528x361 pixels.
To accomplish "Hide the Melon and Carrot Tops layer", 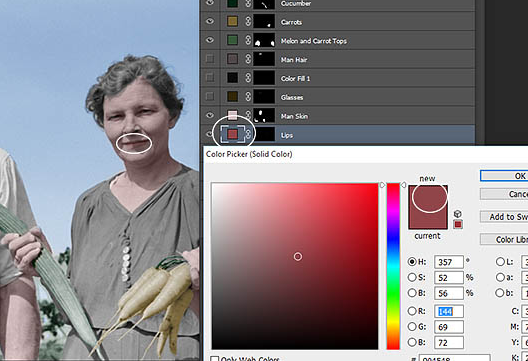I will pos(210,40).
